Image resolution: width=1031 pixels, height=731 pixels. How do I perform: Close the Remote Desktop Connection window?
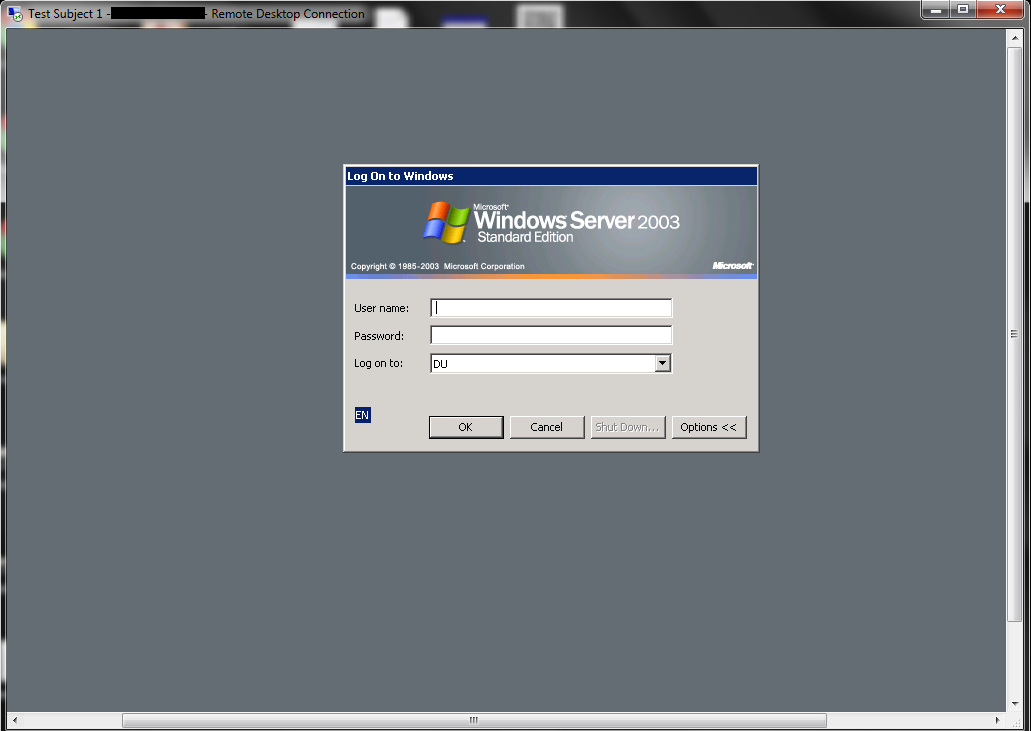click(1000, 9)
